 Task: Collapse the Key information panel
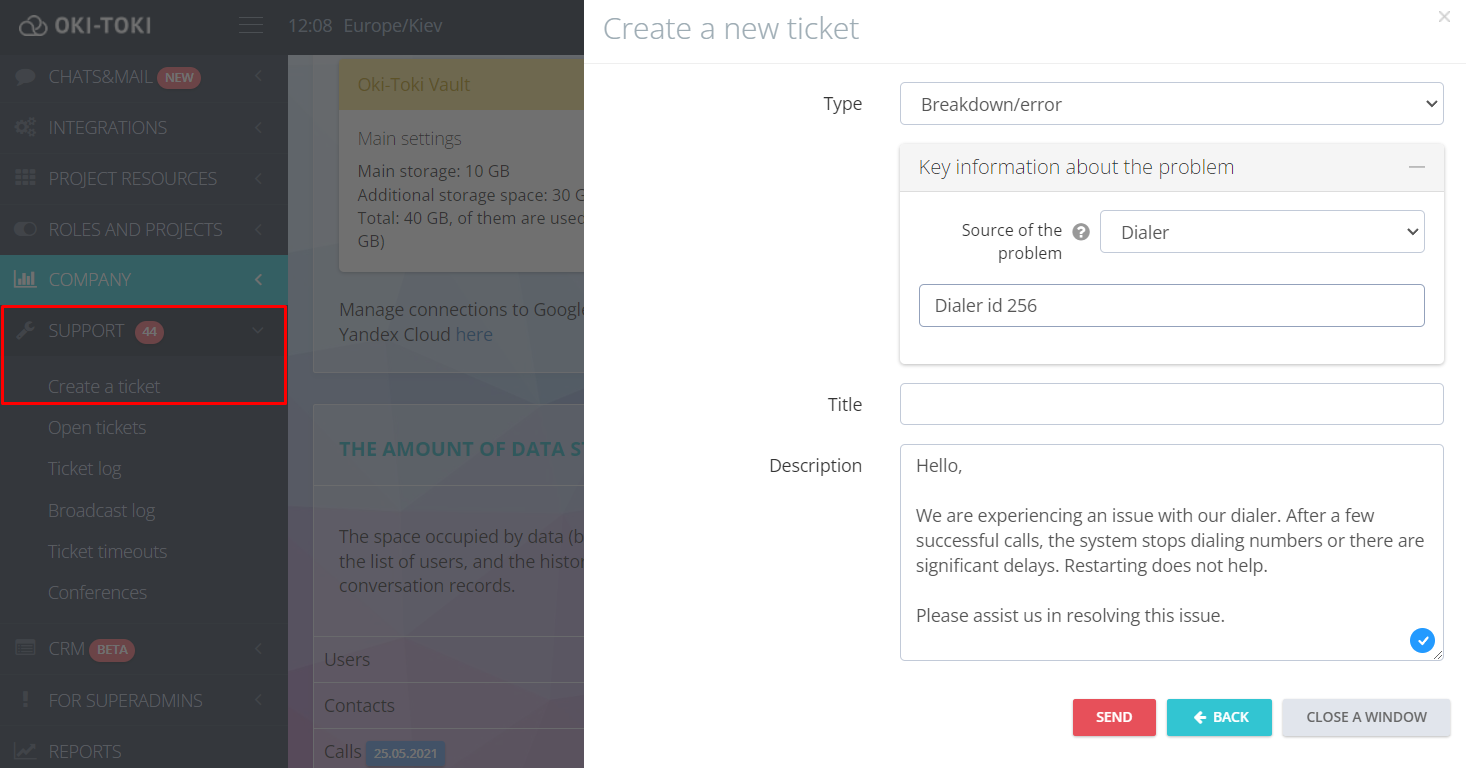1416,167
